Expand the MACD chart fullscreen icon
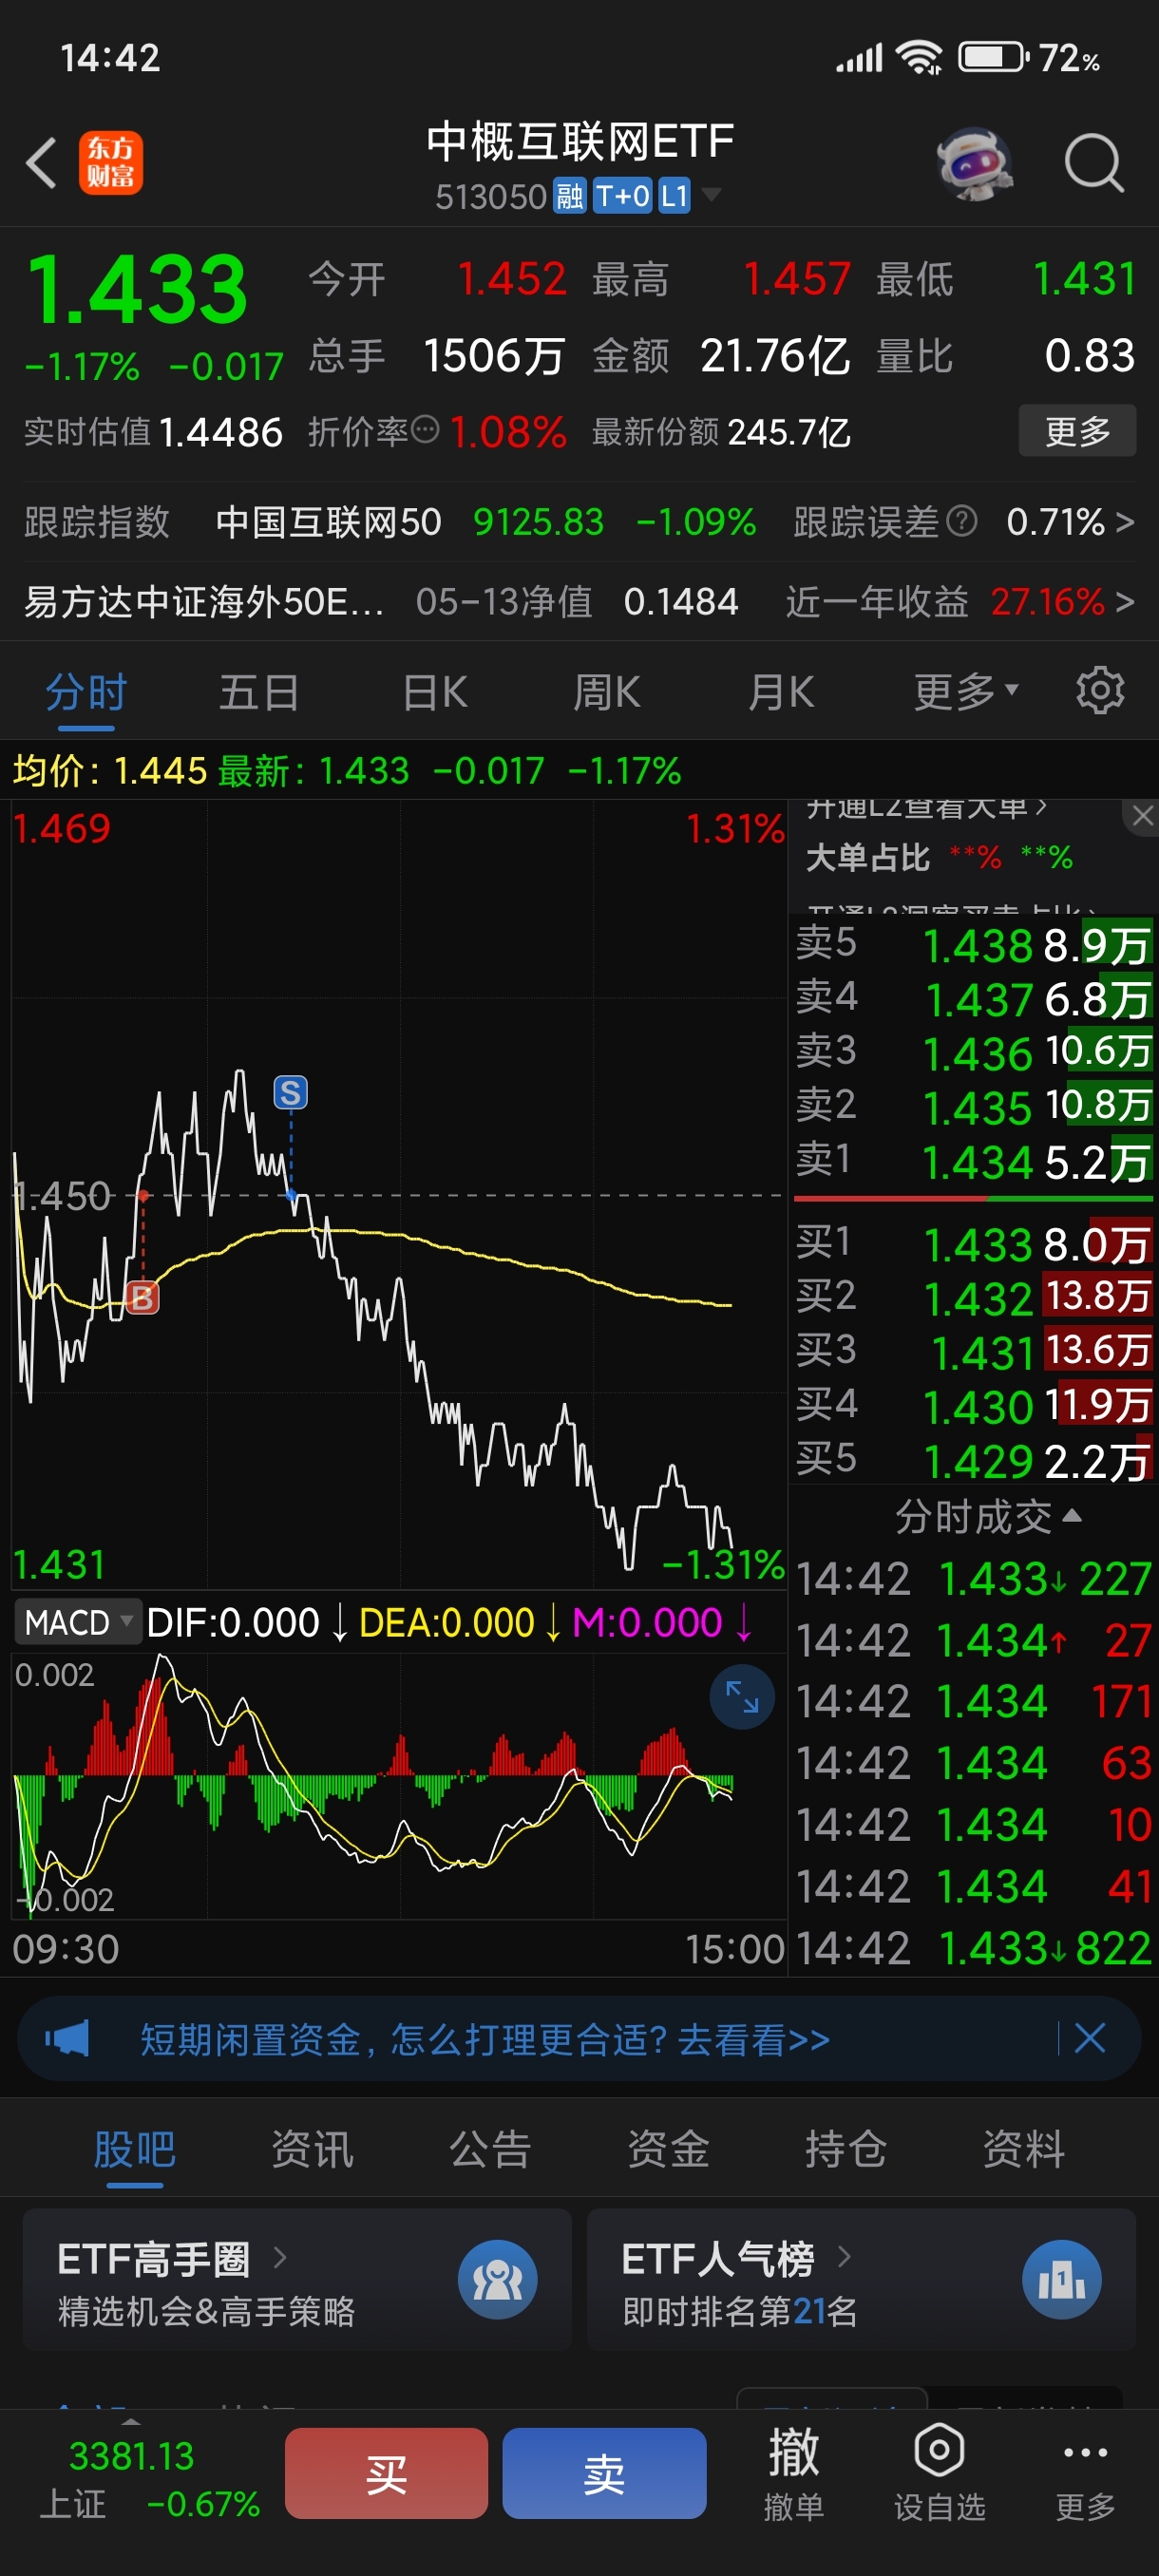The height and width of the screenshot is (2576, 1159). [x=742, y=1696]
